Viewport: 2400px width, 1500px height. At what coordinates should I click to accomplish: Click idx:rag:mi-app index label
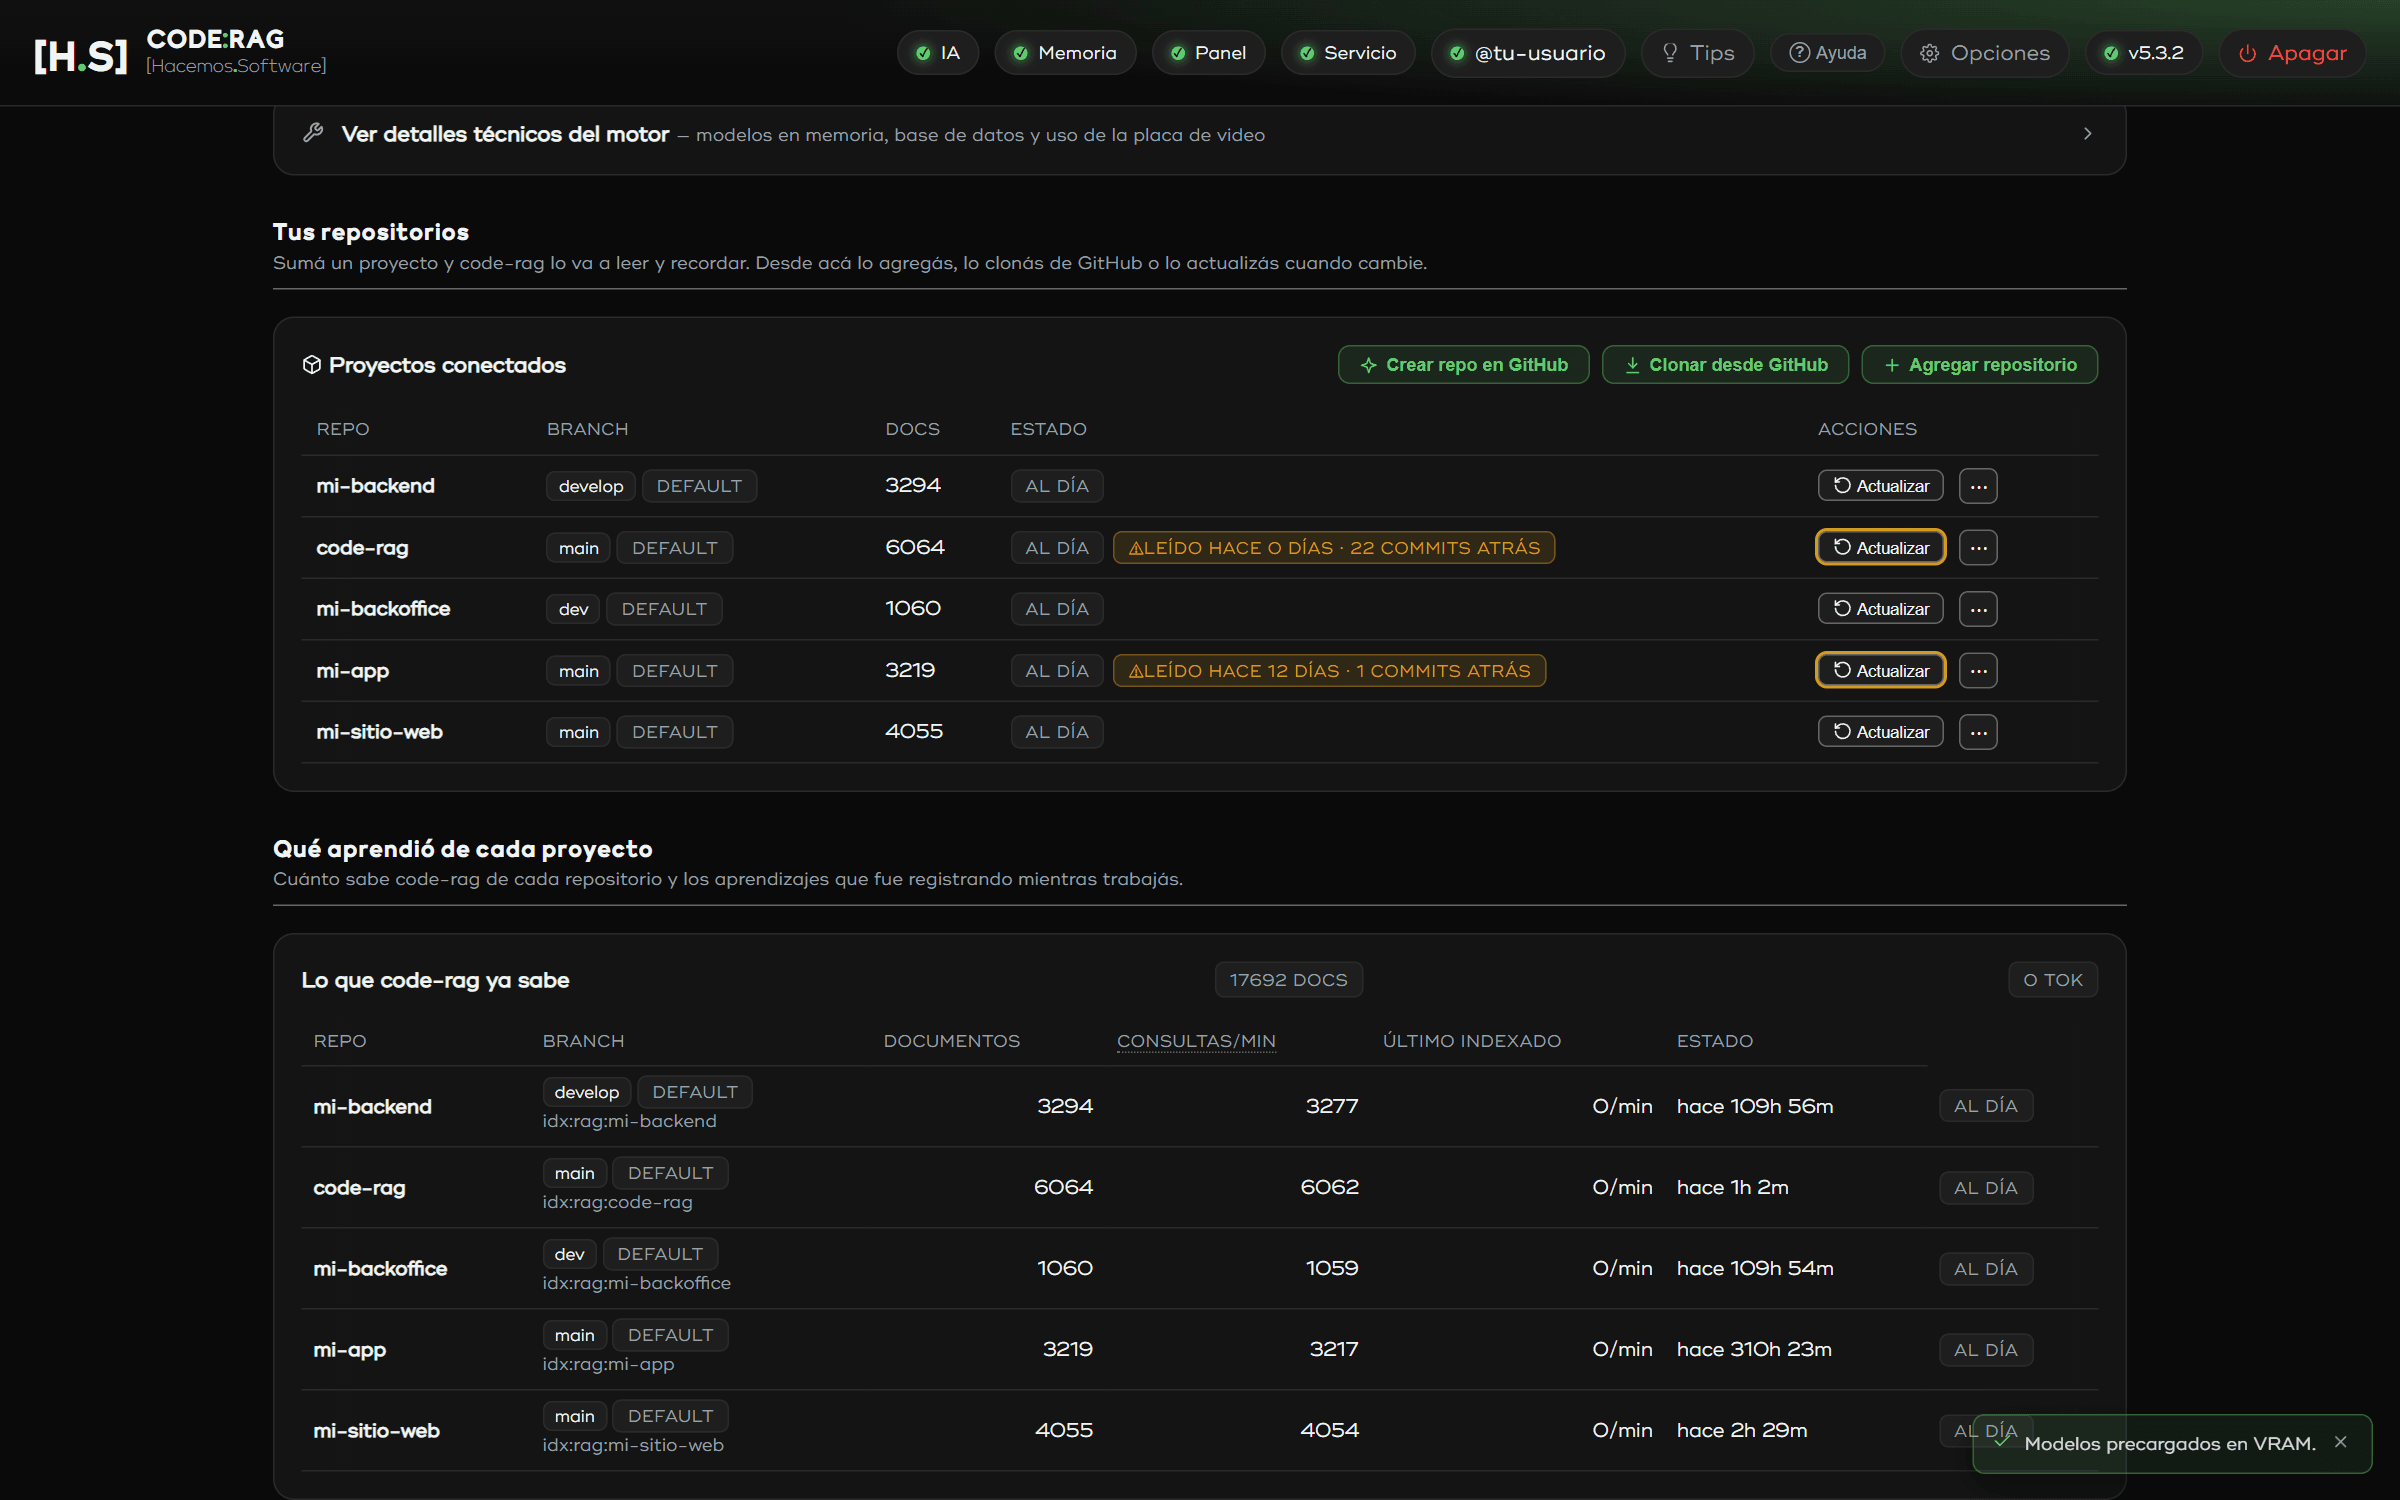point(608,1364)
